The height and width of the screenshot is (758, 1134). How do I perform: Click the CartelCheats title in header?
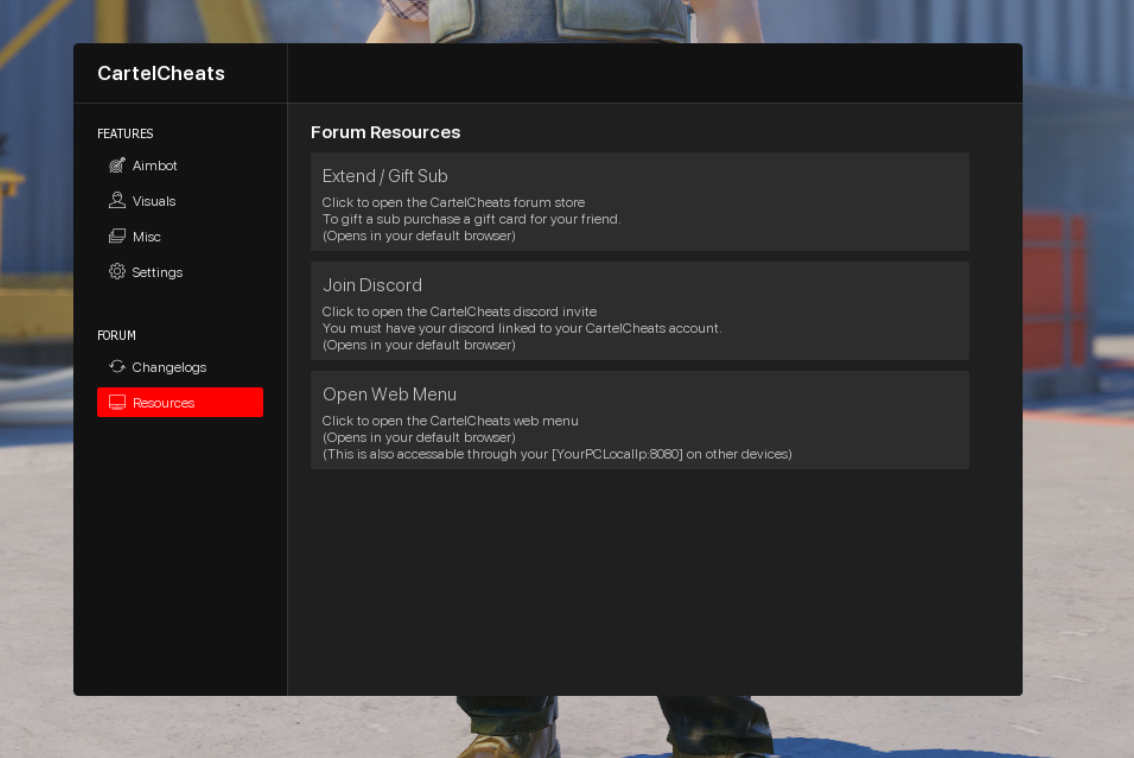click(161, 73)
